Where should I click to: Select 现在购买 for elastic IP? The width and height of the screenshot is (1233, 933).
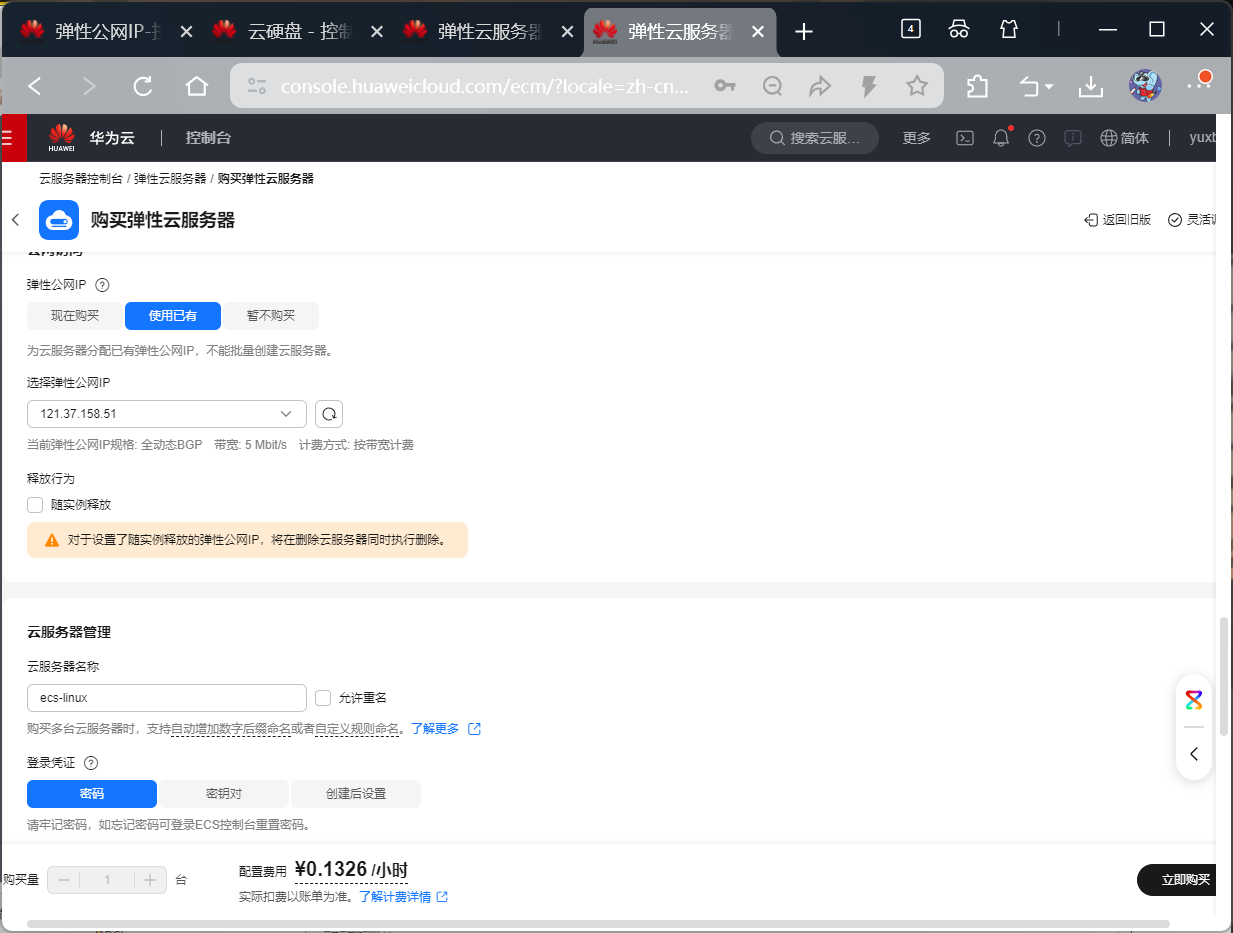pos(76,316)
